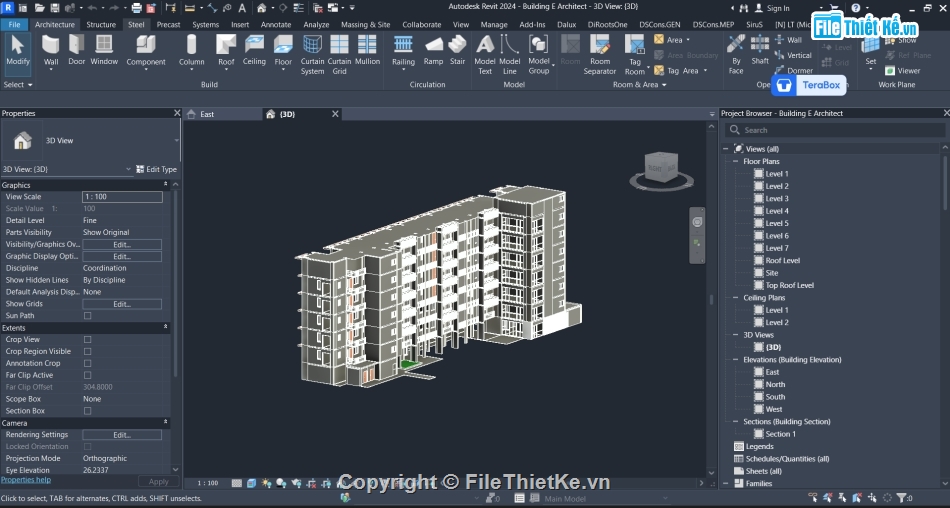This screenshot has width=950, height=508.
Task: Collapse the Floor Plans node
Action: [x=736, y=161]
